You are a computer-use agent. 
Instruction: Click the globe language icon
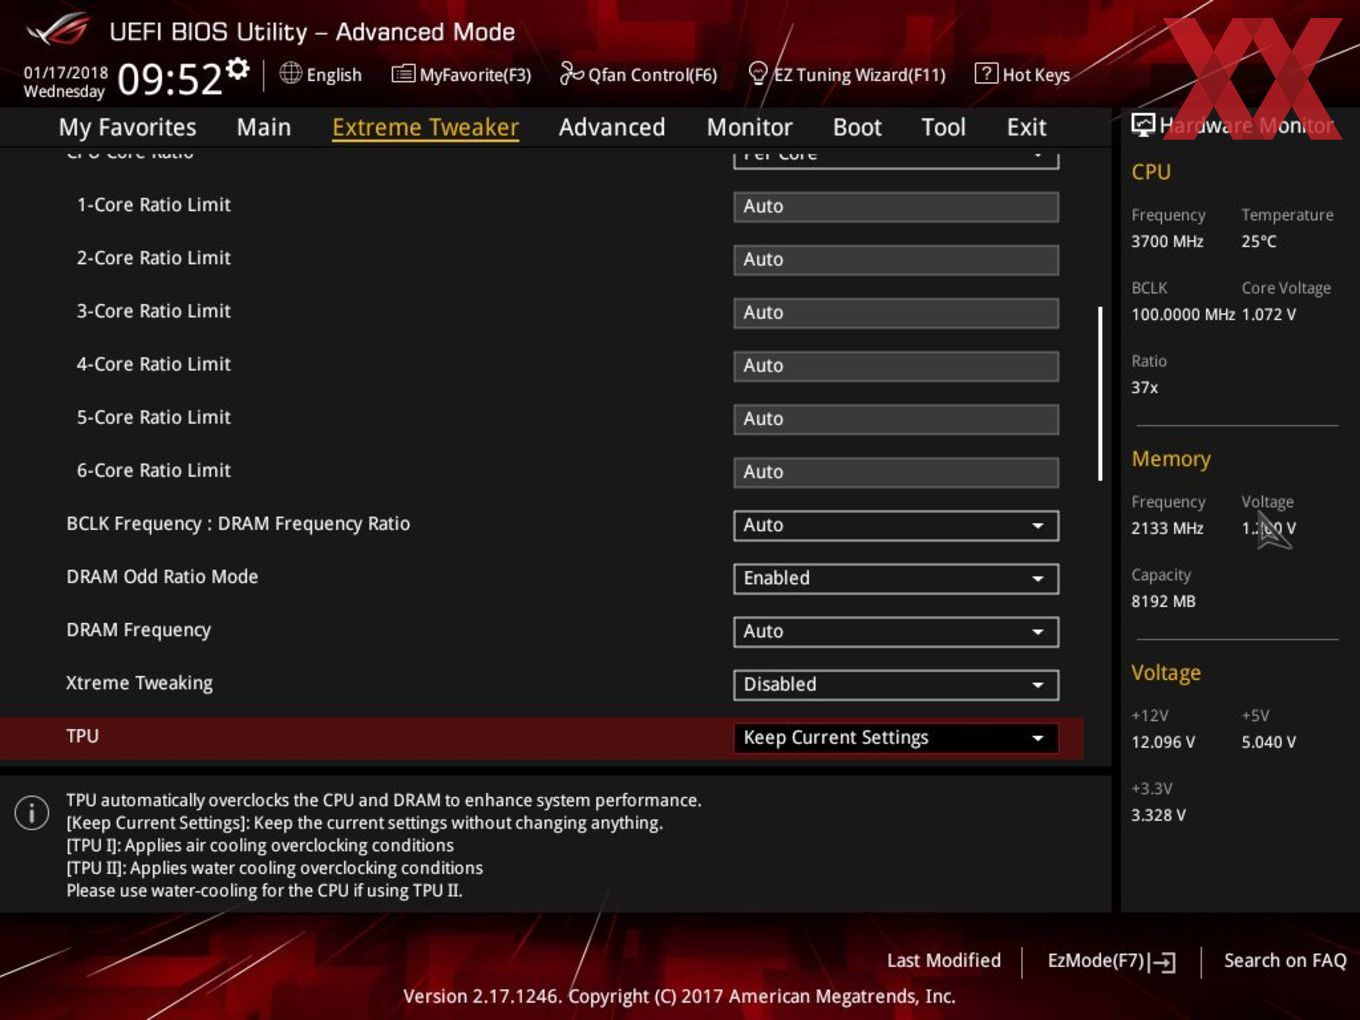click(x=290, y=73)
